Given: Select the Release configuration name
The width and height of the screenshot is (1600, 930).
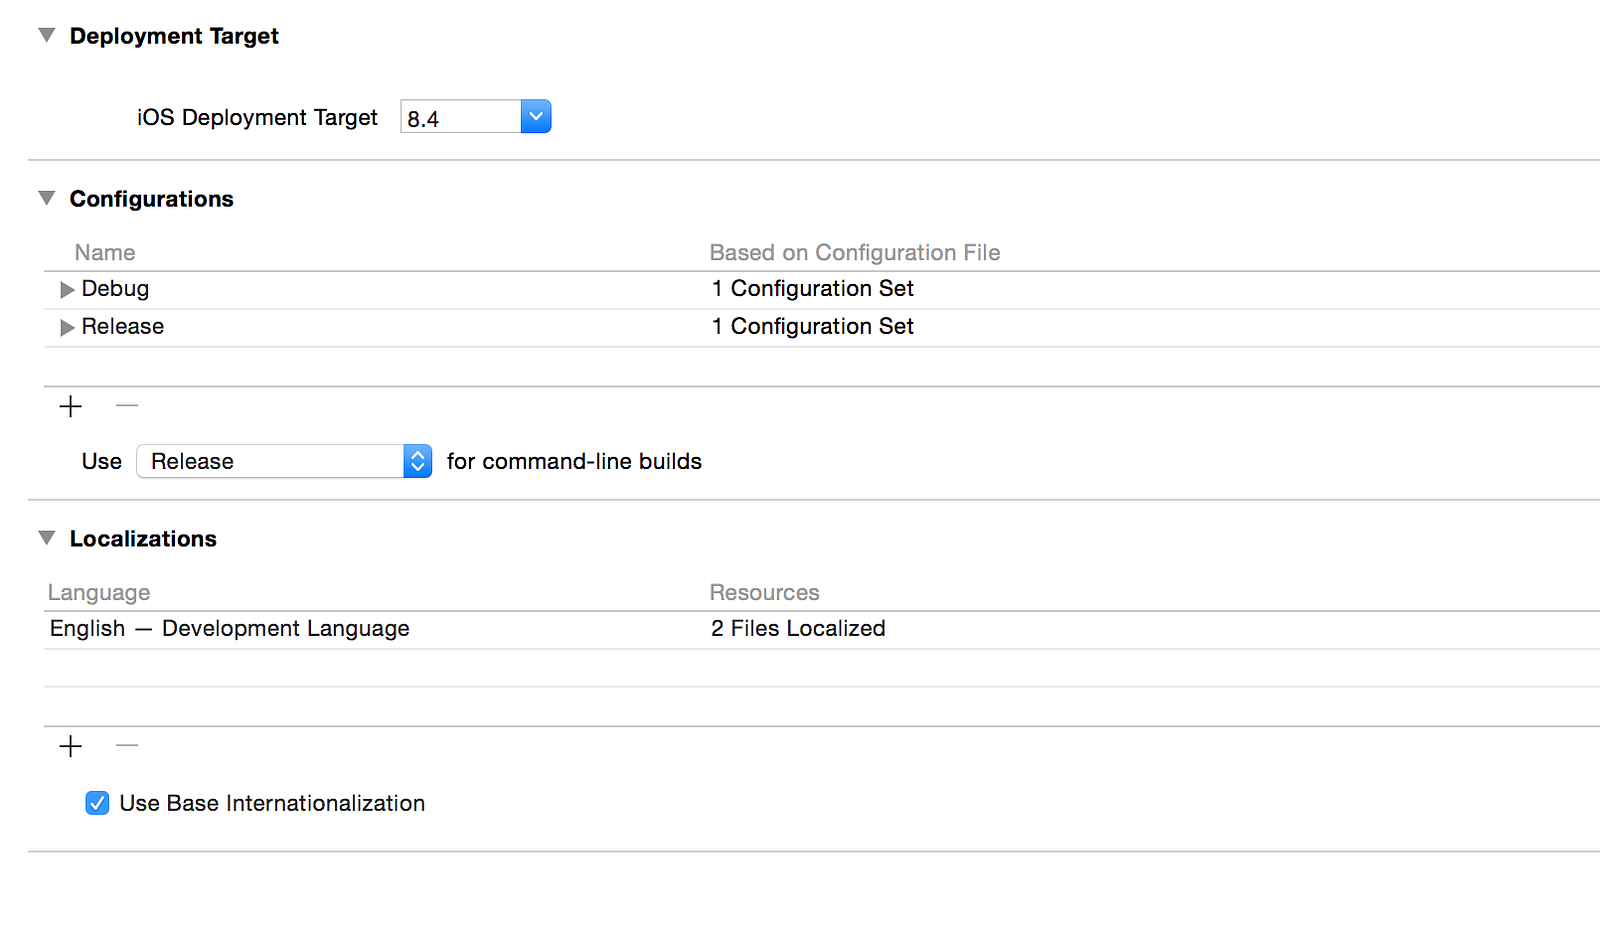Looking at the screenshot, I should coord(123,327).
